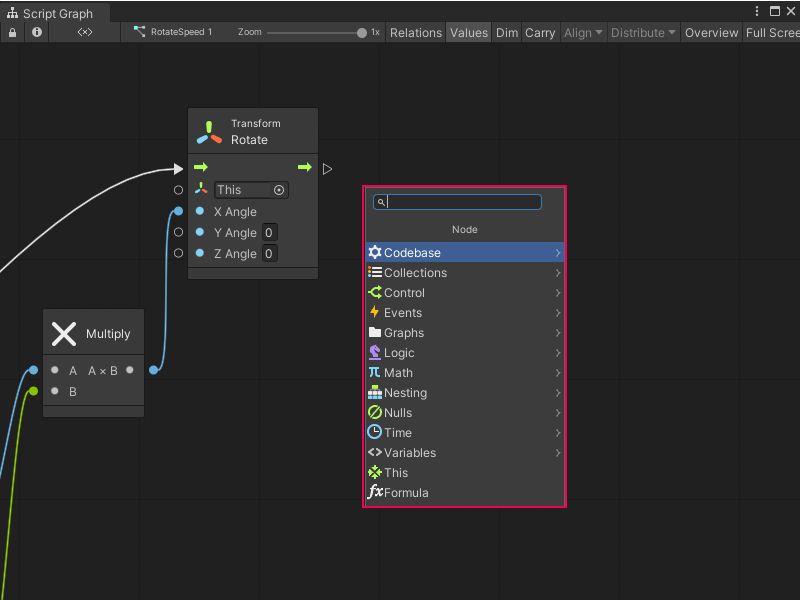
Task: Toggle Values display in the toolbar
Action: pos(469,32)
